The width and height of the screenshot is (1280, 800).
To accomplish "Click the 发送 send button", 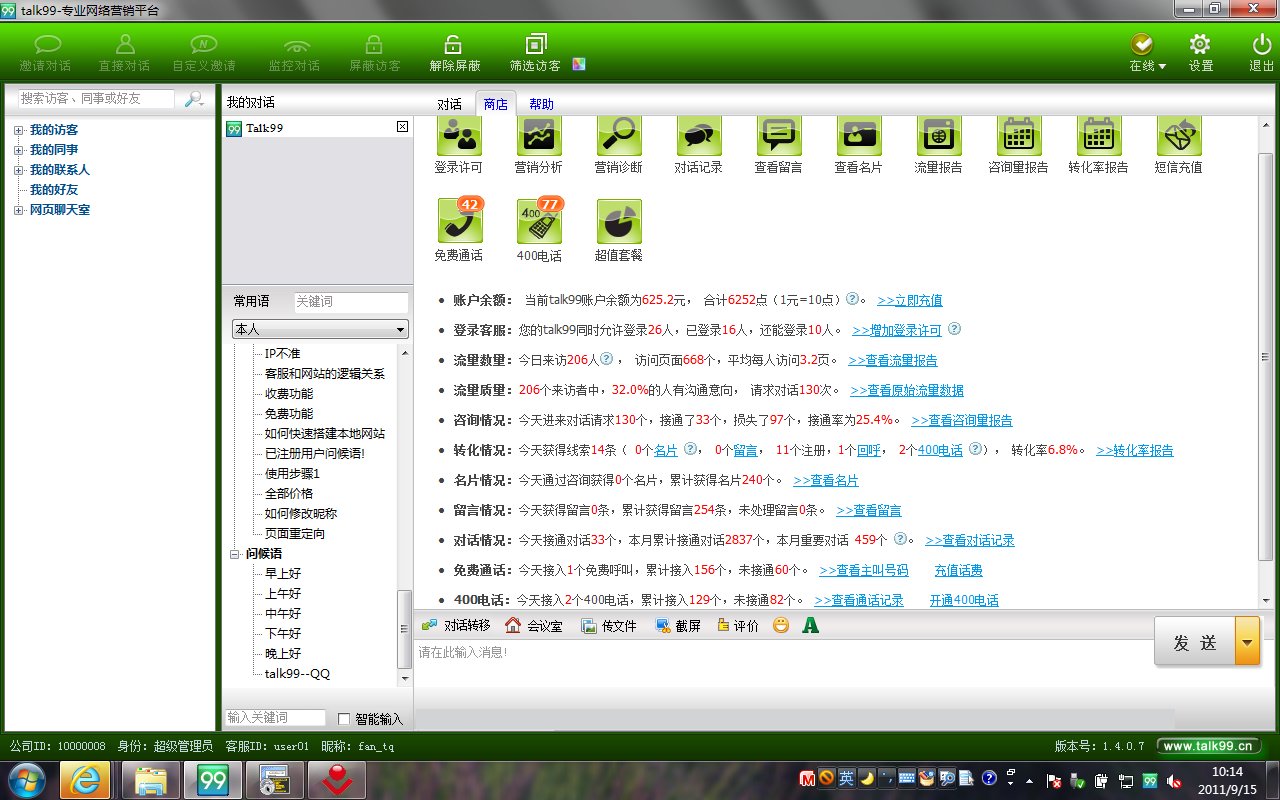I will click(1195, 641).
